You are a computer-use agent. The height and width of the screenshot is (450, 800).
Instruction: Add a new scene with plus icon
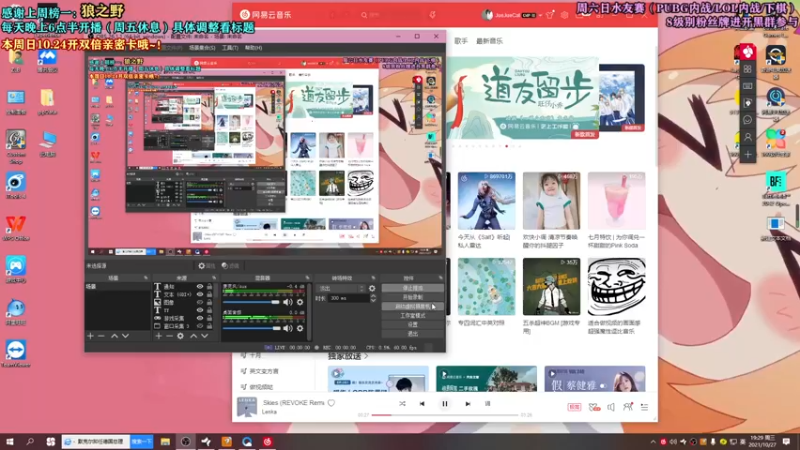click(90, 336)
